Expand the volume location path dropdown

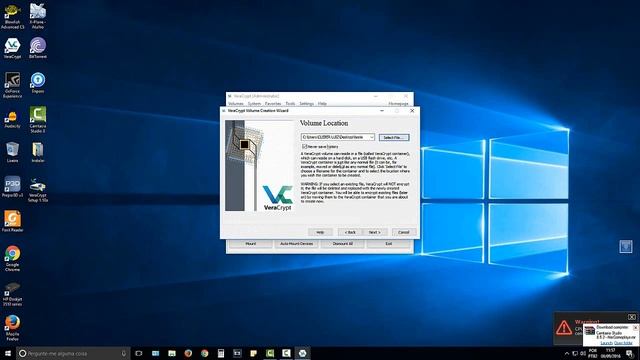coord(371,137)
